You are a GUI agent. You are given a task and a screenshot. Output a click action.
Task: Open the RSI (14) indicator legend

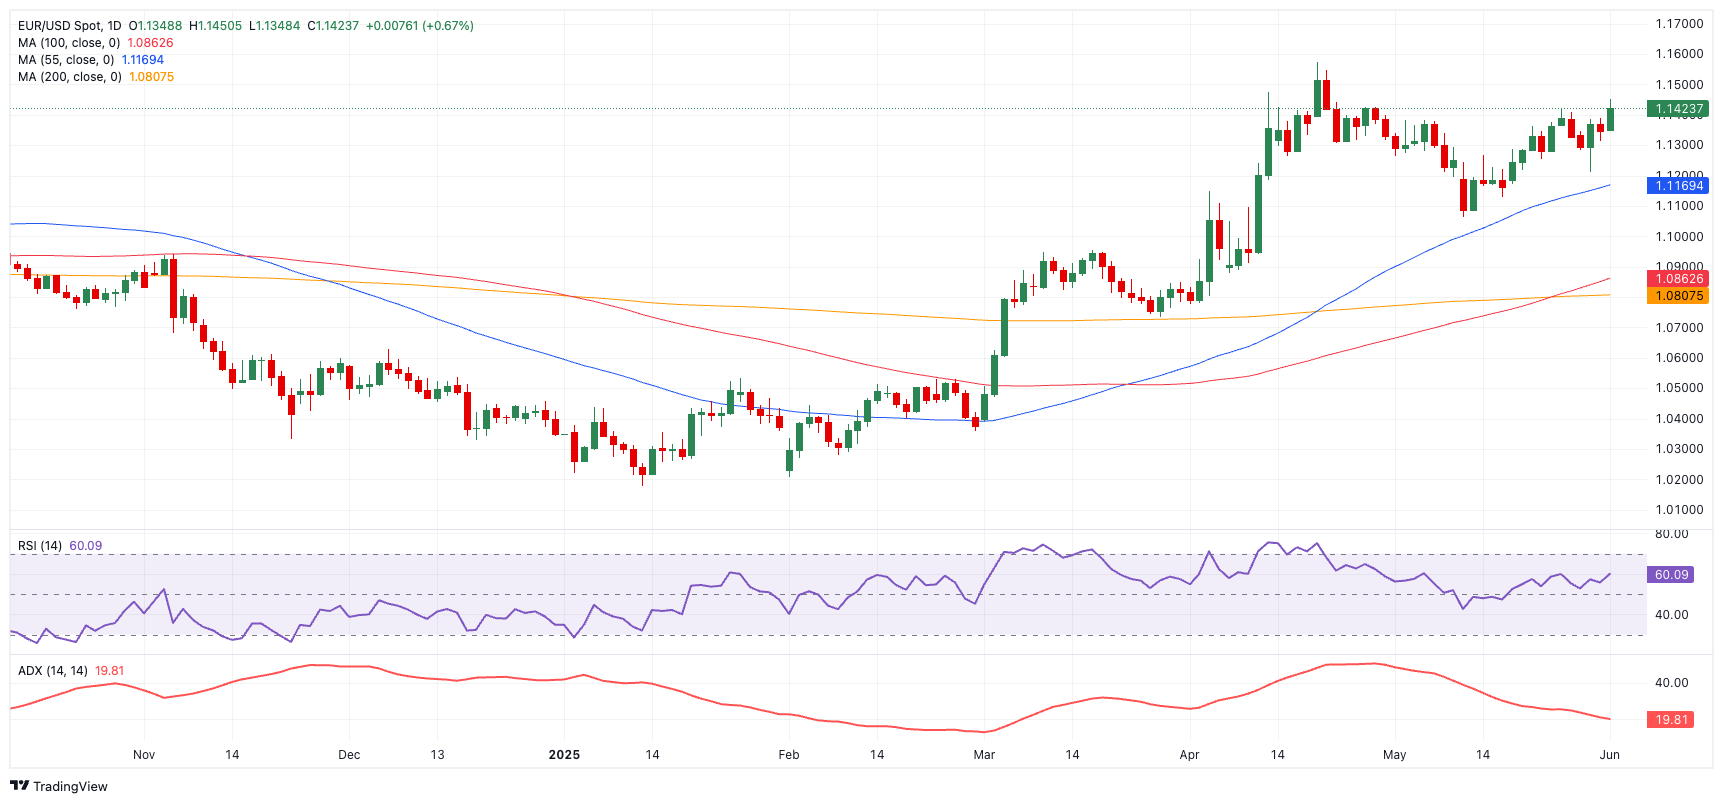(40, 546)
